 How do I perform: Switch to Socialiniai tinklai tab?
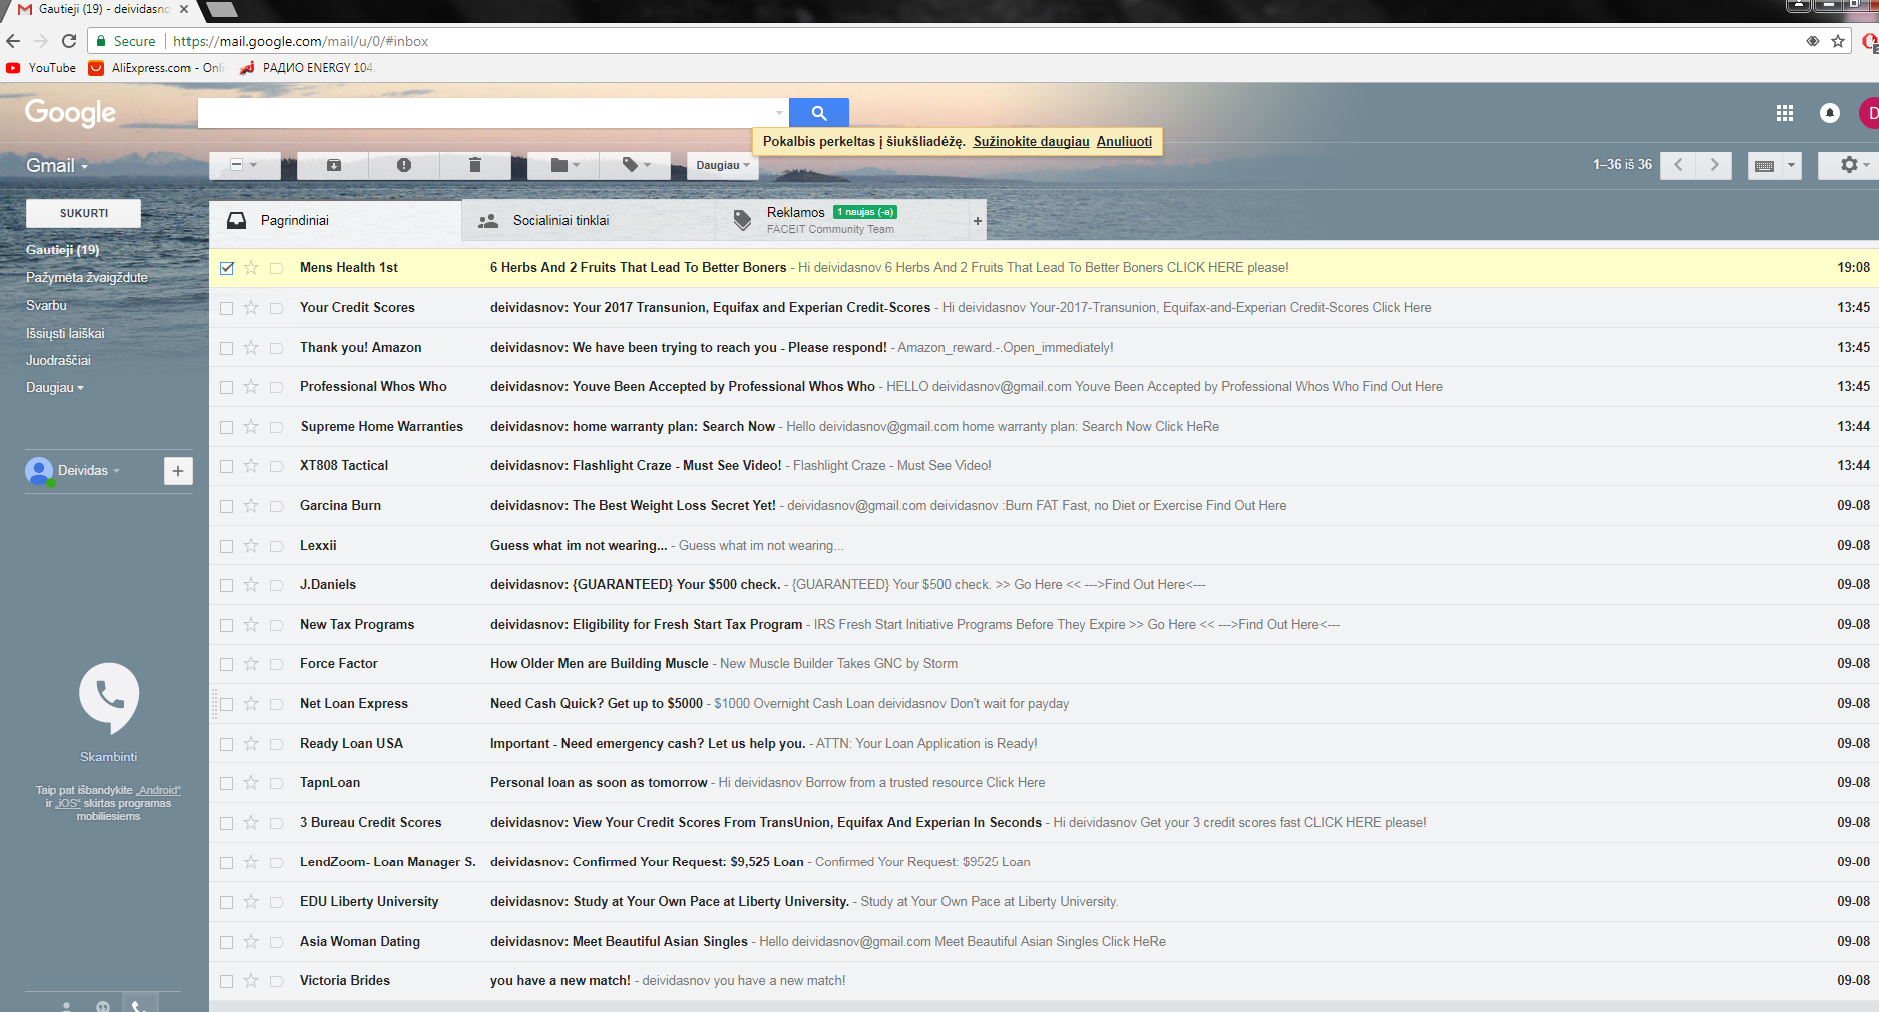pyautogui.click(x=588, y=221)
